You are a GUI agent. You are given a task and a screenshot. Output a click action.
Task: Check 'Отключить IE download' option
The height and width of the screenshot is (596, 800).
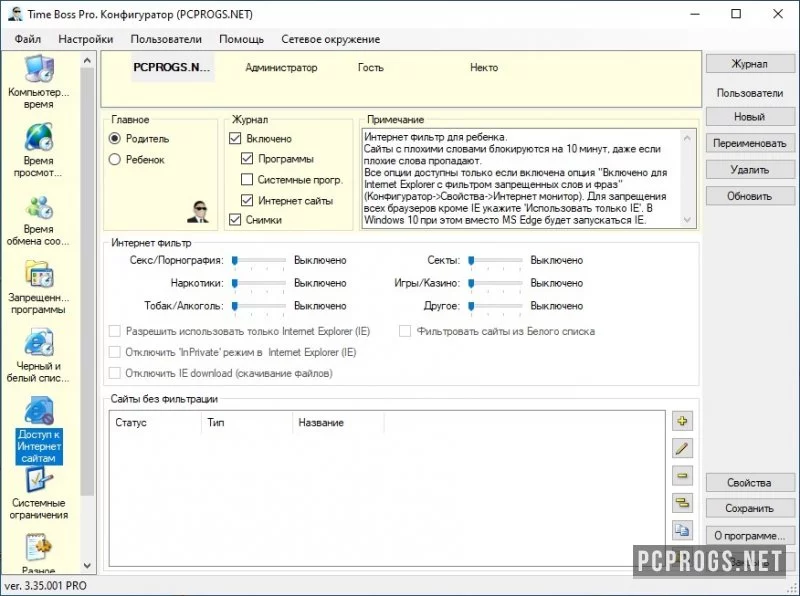115,373
